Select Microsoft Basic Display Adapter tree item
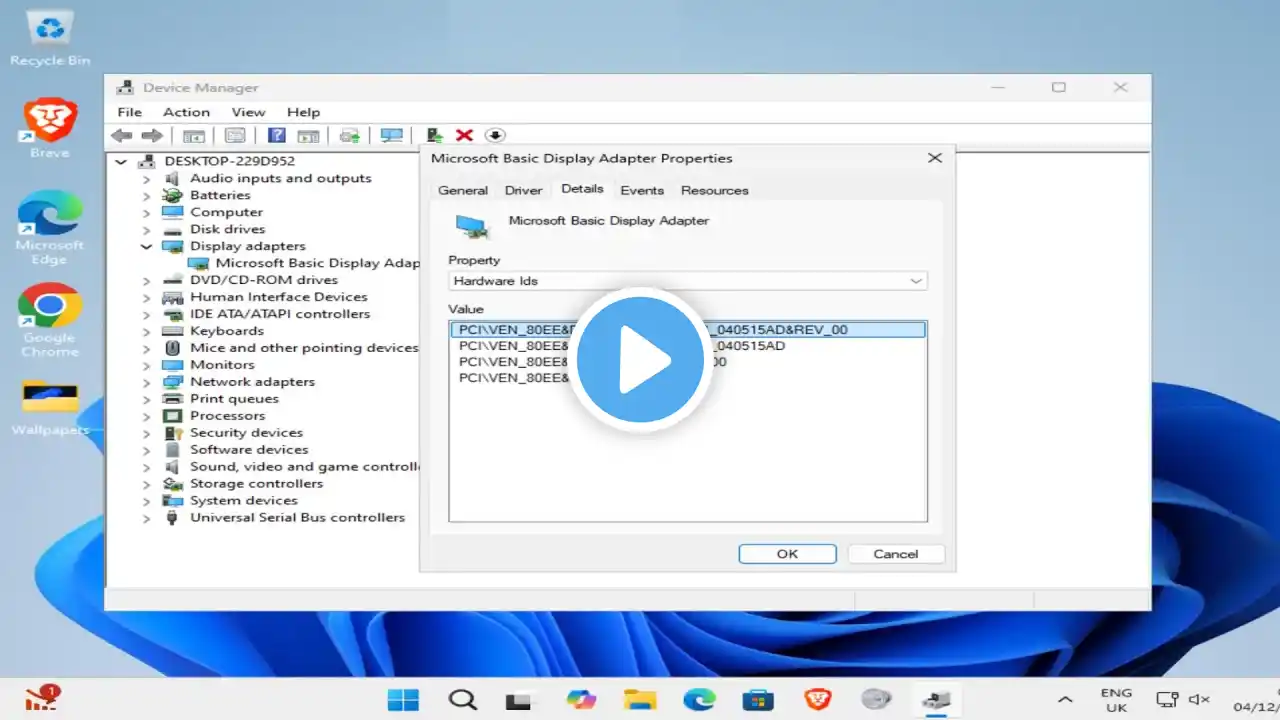Viewport: 1280px width, 720px height. 316,263
